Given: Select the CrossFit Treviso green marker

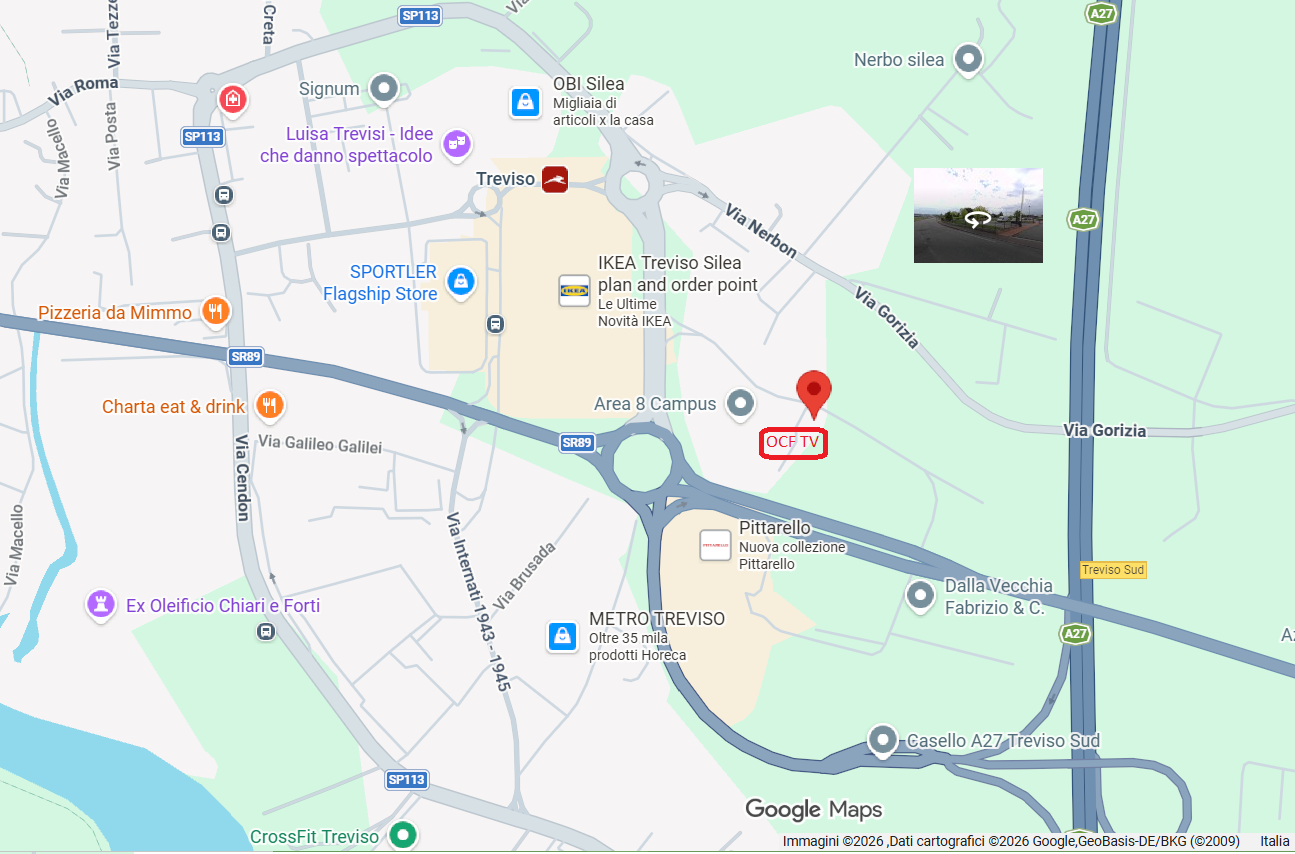Looking at the screenshot, I should [x=402, y=834].
